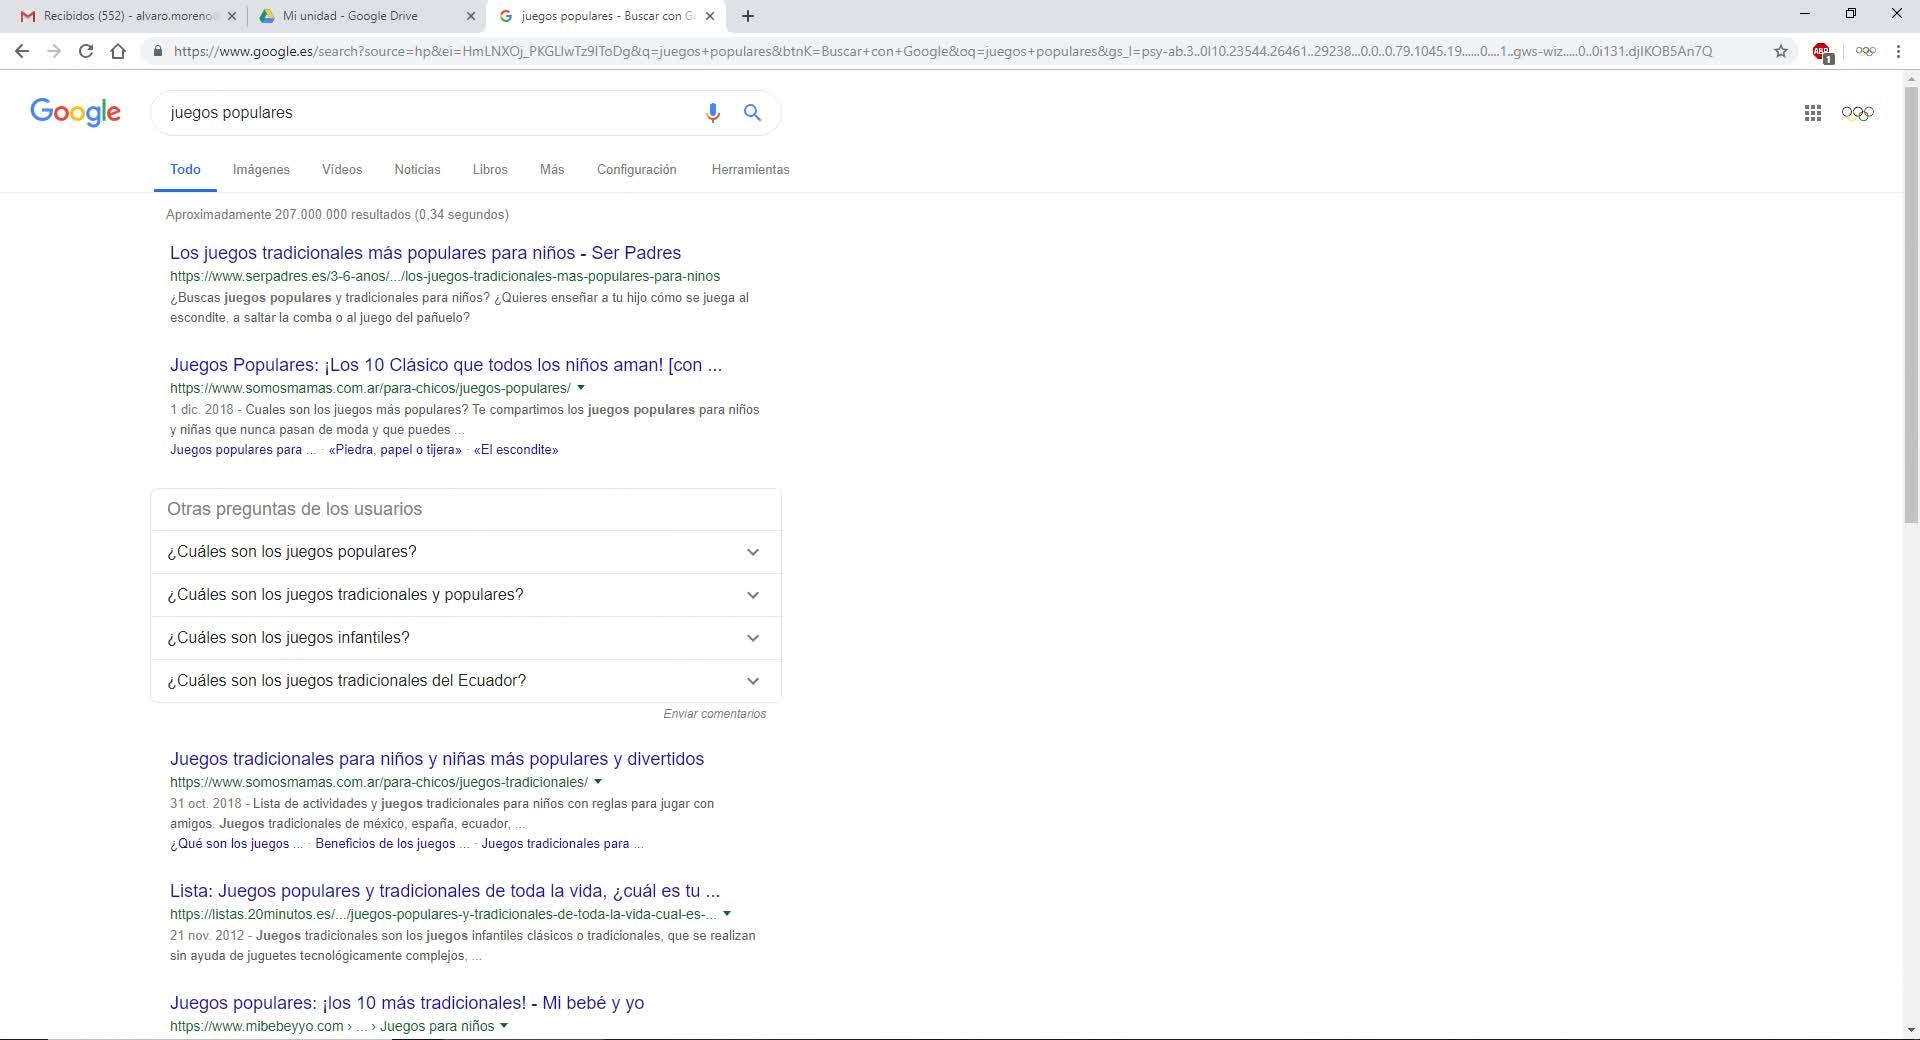
Task: Open Juegos Populares: Los 10 Clásico result
Action: tap(446, 365)
